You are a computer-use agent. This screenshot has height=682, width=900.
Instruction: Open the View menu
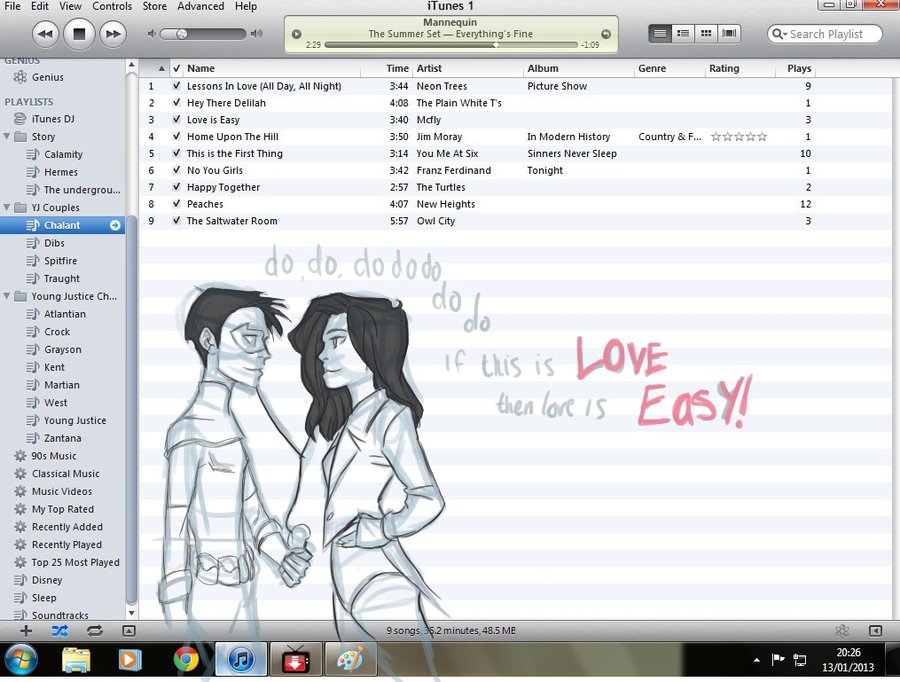point(70,6)
